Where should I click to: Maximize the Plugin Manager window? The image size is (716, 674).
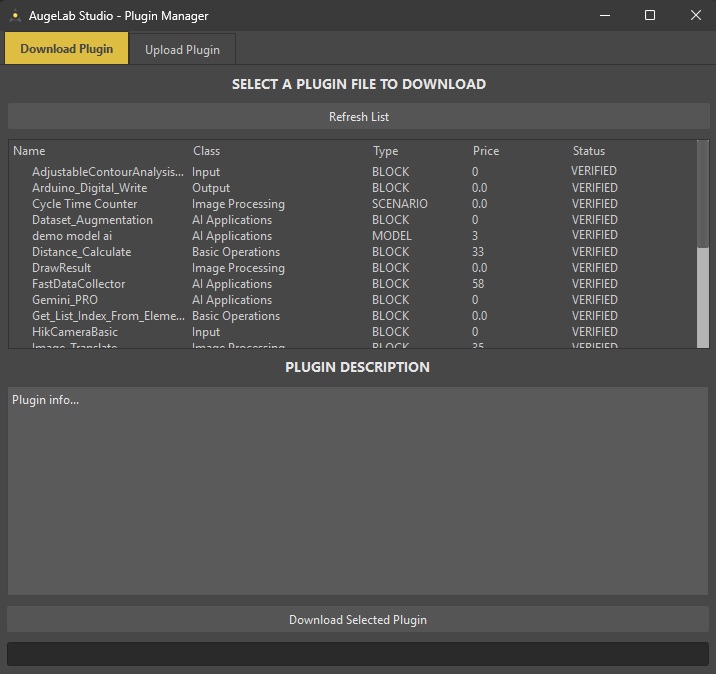click(x=650, y=16)
